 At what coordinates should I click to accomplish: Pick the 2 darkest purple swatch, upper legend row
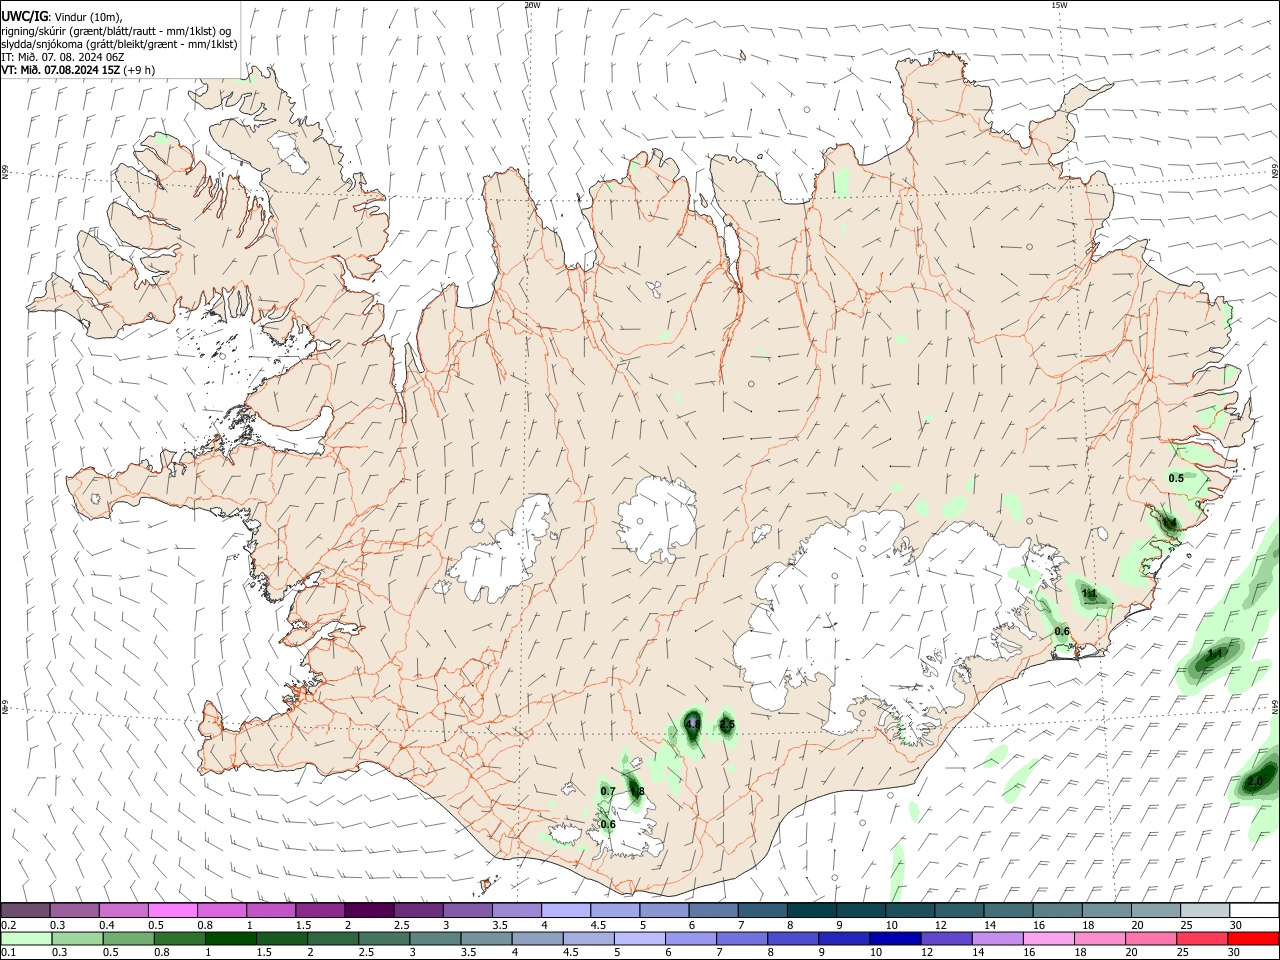tap(369, 910)
